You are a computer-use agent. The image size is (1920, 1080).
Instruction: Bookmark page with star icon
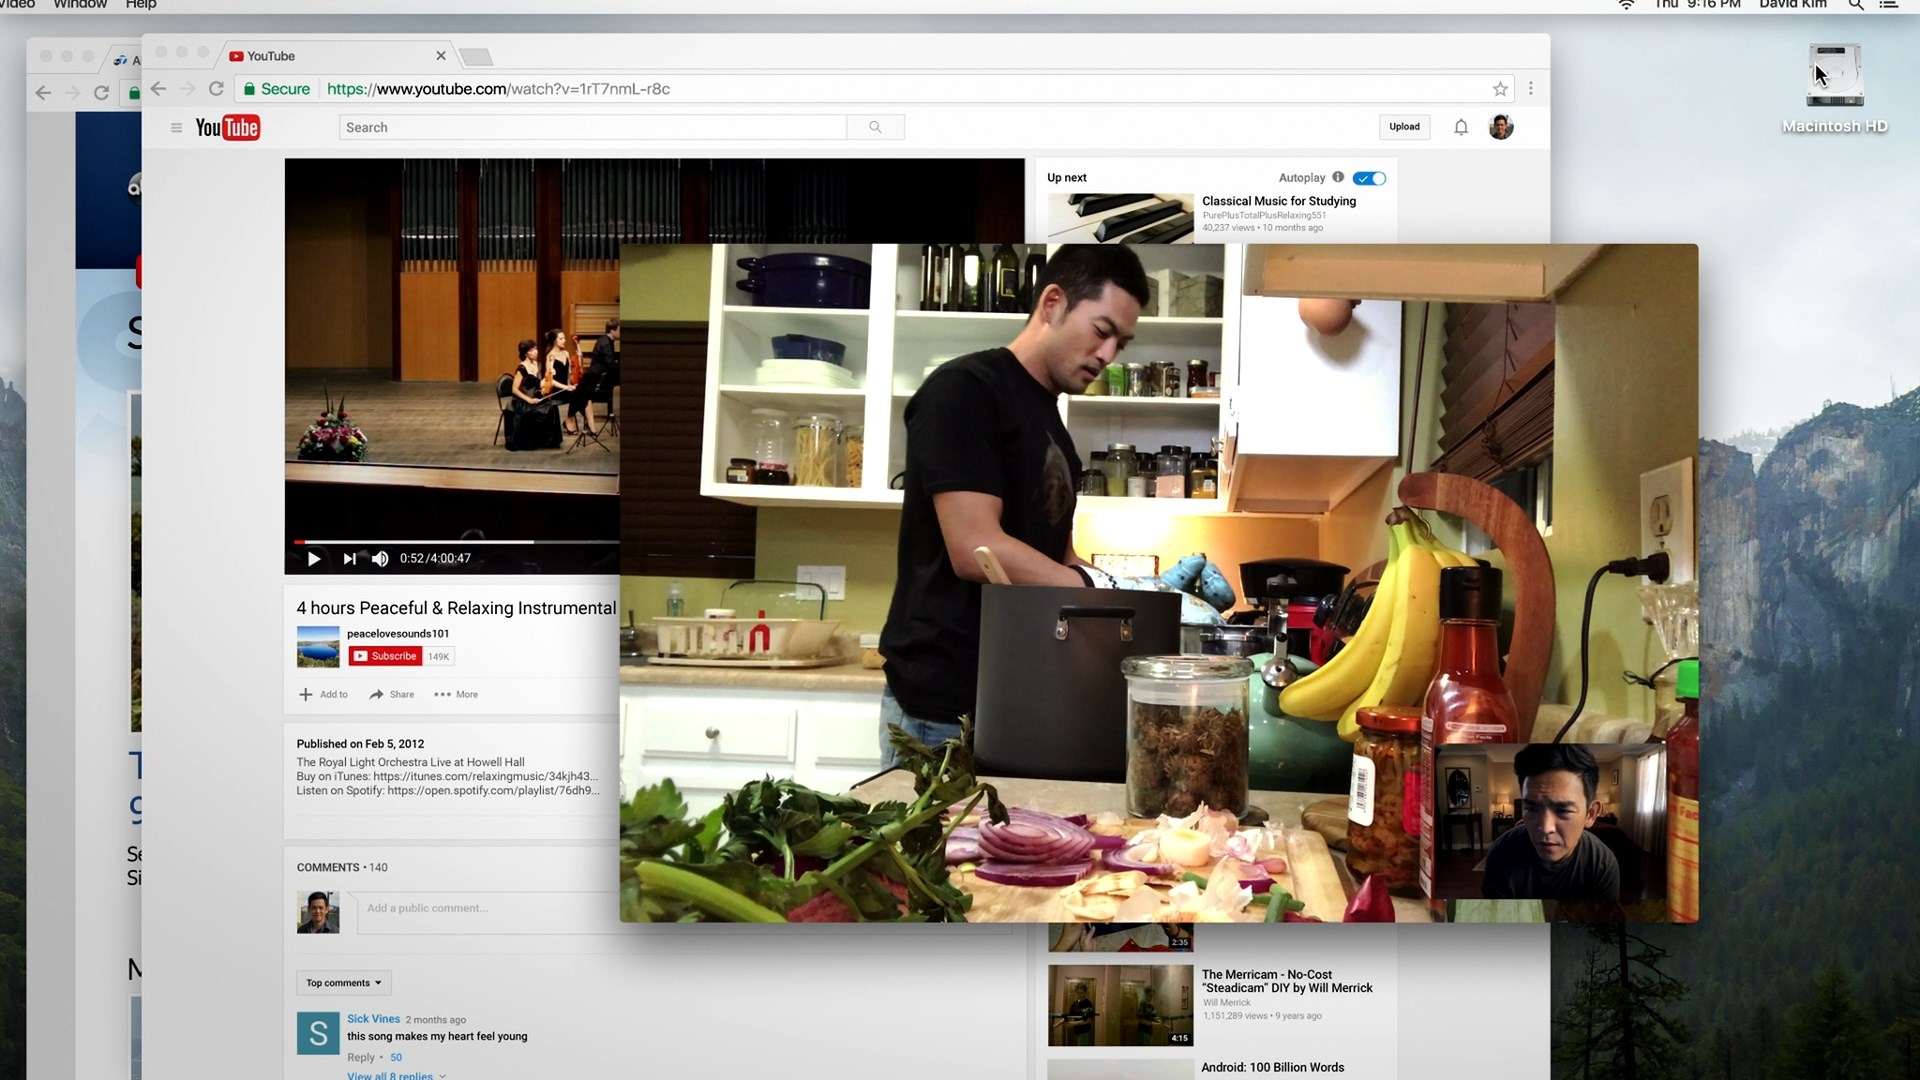point(1500,89)
